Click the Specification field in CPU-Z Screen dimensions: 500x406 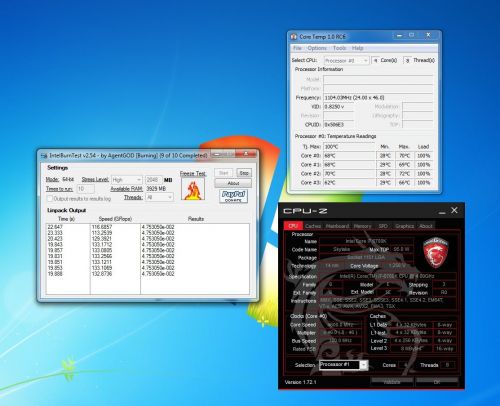389,276
